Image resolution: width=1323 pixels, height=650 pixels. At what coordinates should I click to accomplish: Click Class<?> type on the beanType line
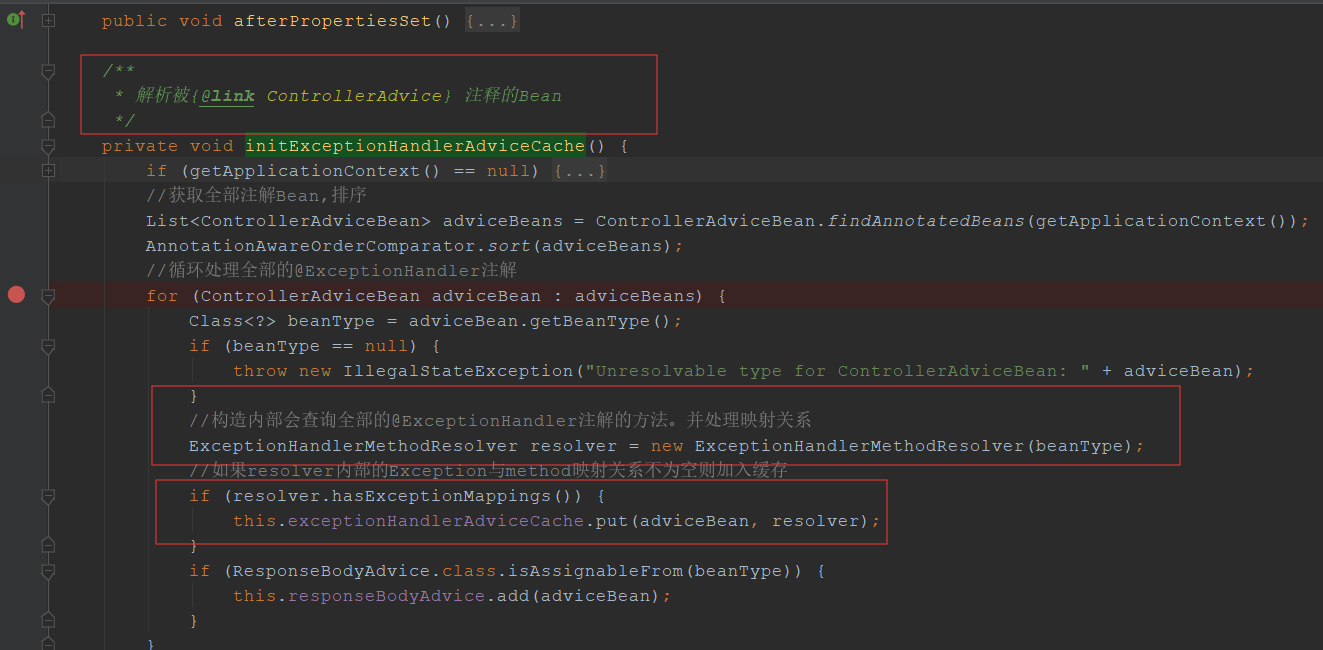click(233, 321)
